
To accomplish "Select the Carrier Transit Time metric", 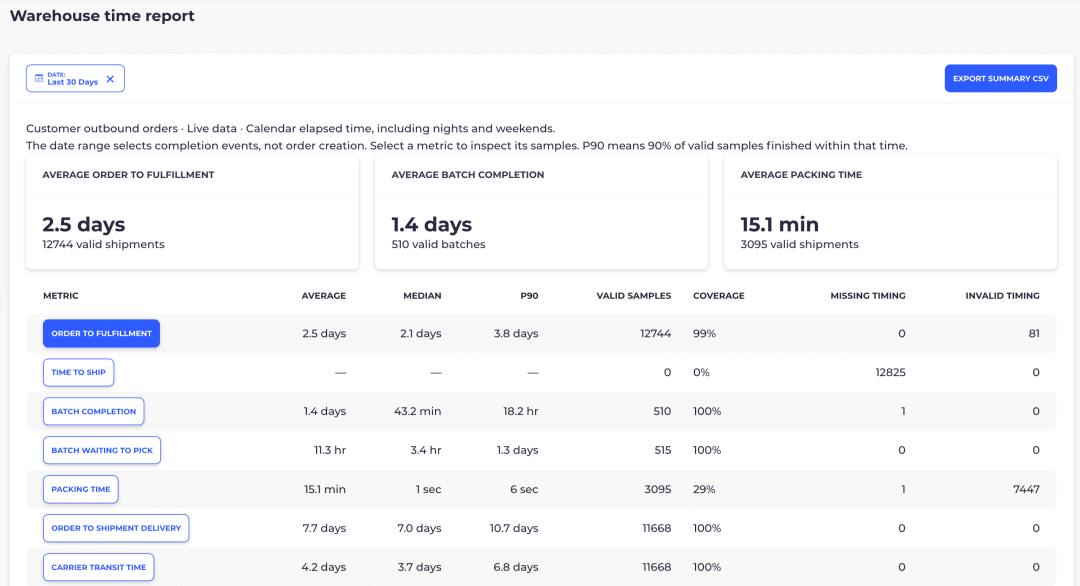I will [98, 567].
